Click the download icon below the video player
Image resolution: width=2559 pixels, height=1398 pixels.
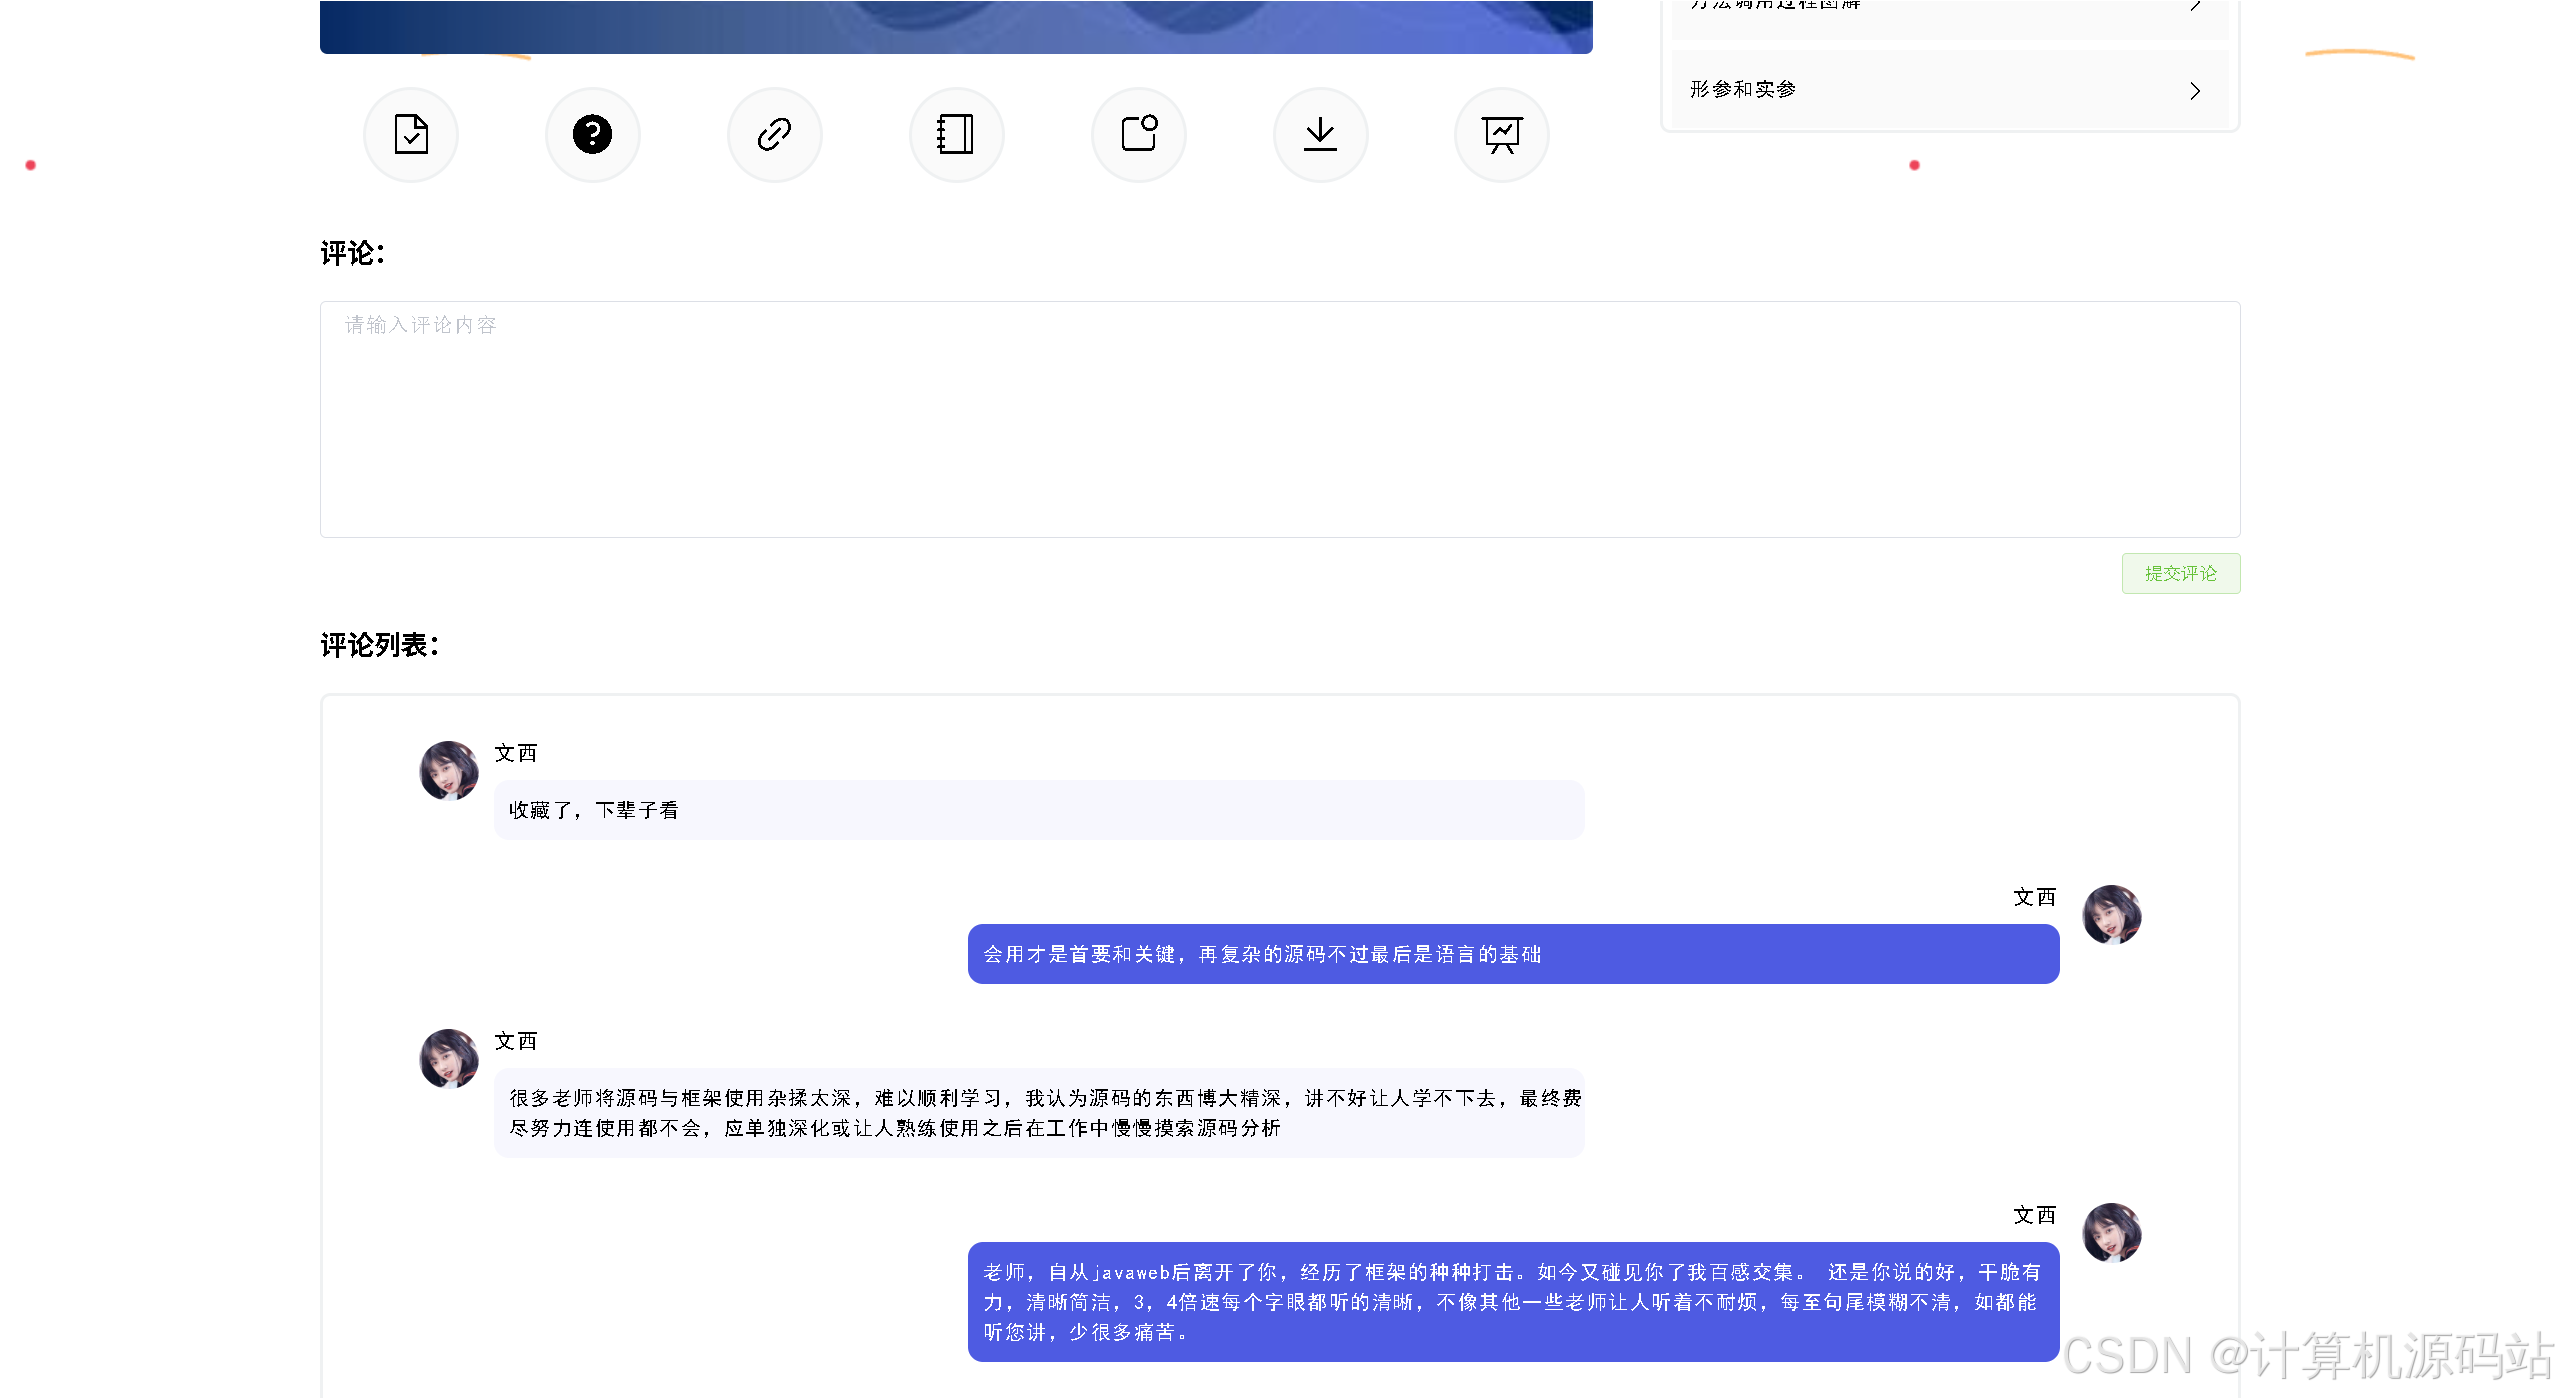(1320, 134)
